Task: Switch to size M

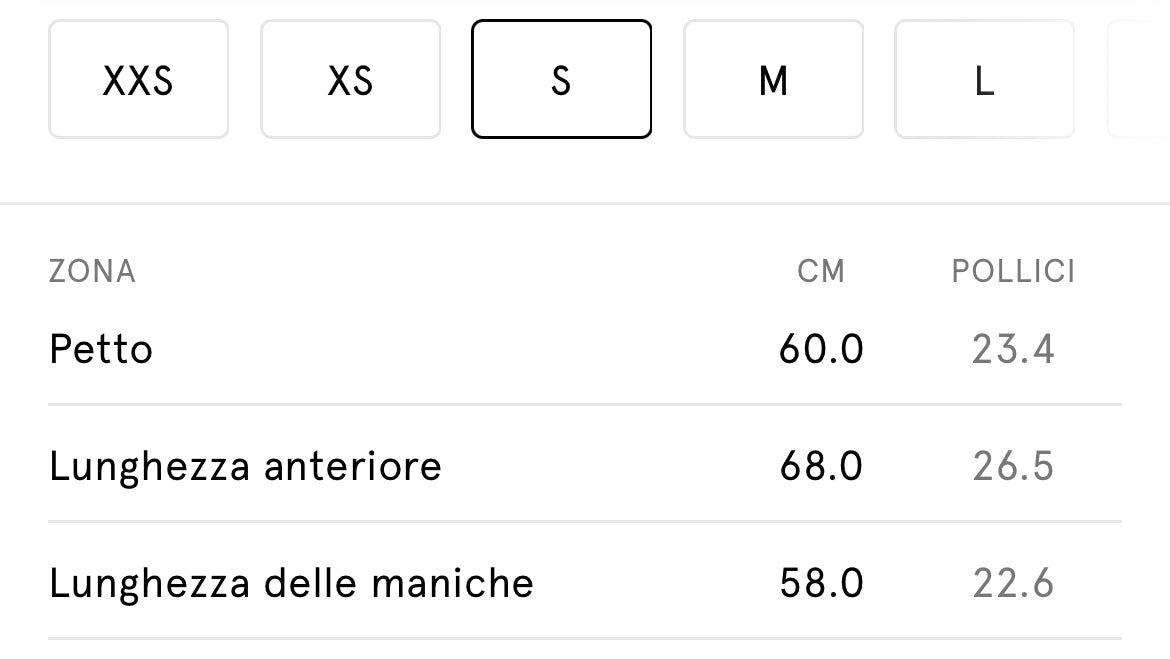Action: [773, 79]
